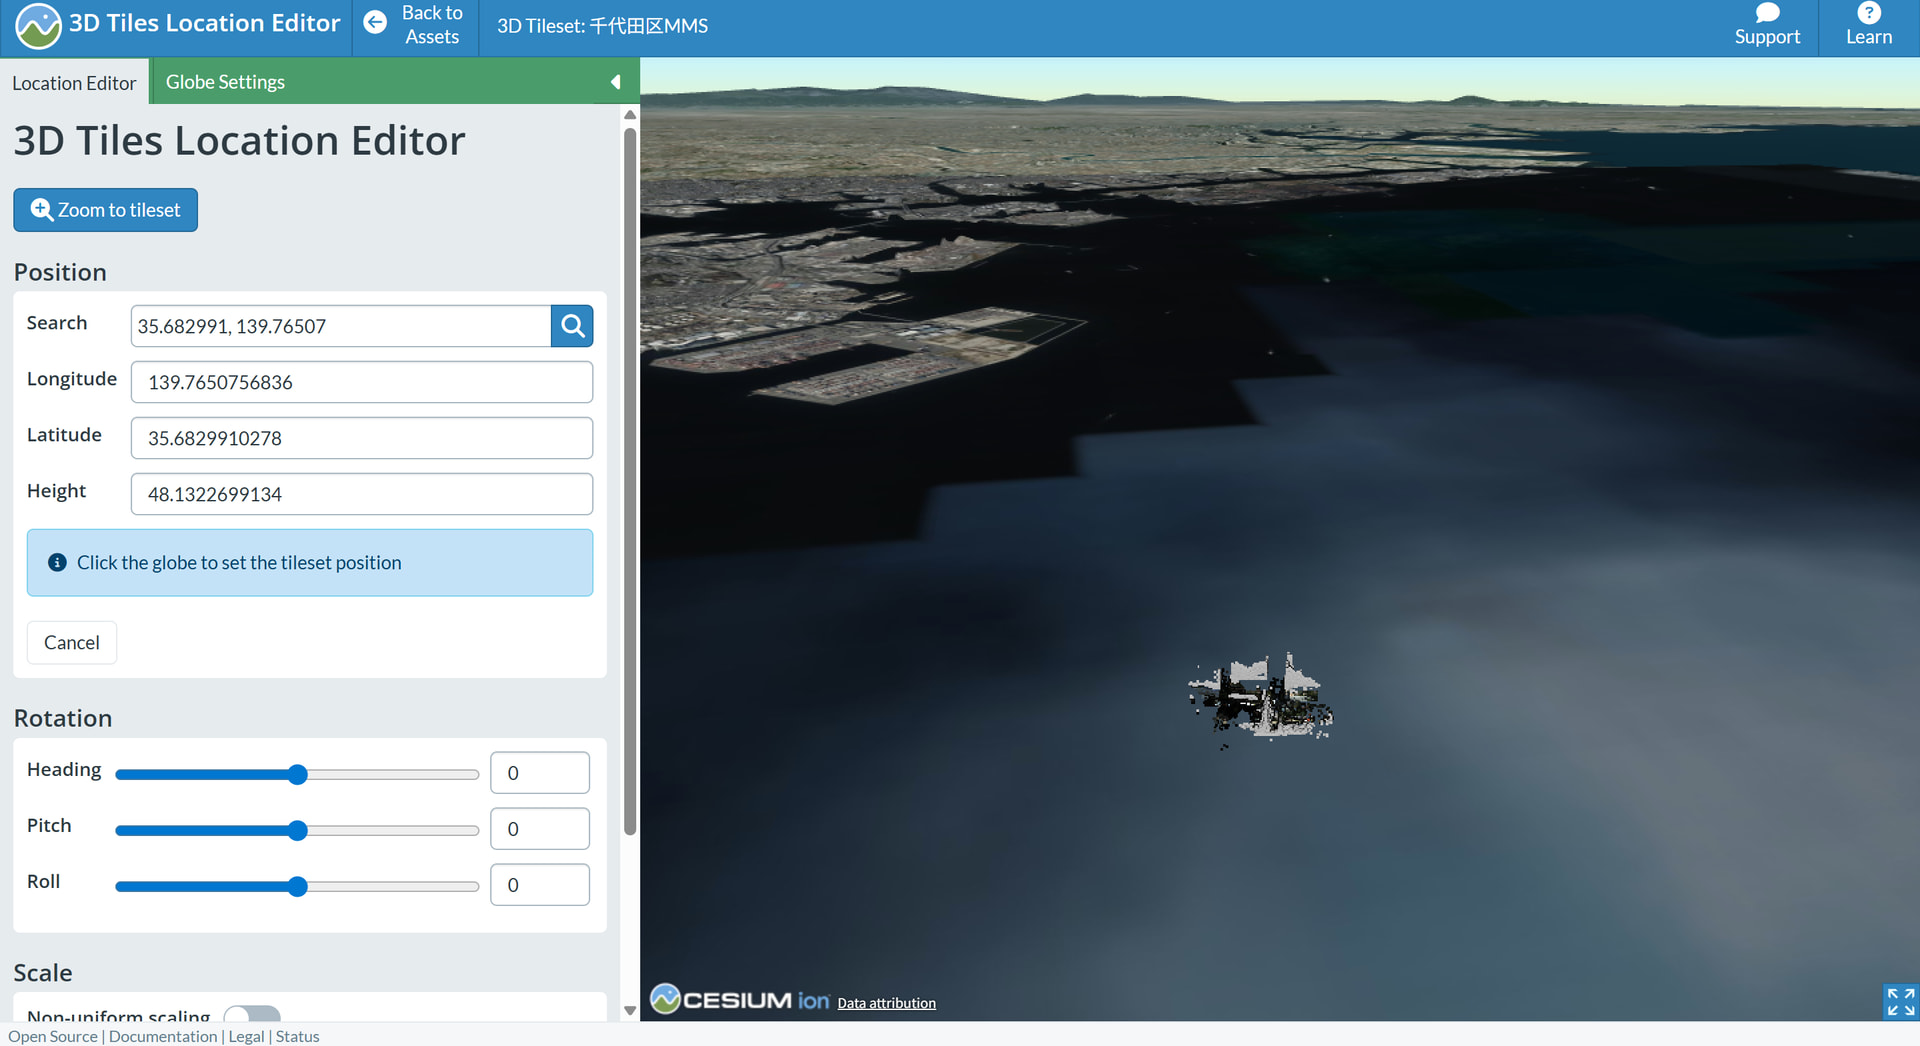Click the Heading value box
Image resolution: width=1920 pixels, height=1046 pixels.
click(x=540, y=773)
